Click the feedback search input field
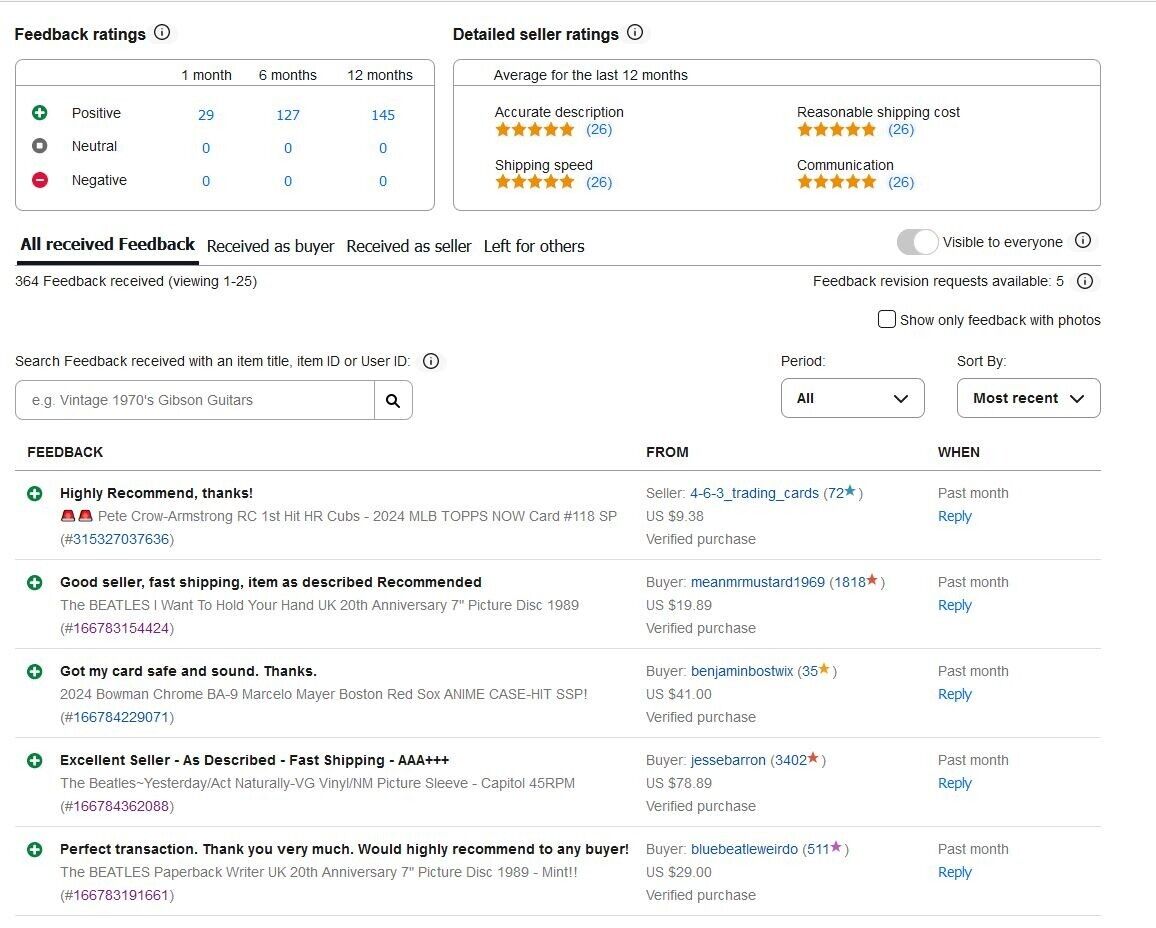 click(x=195, y=400)
